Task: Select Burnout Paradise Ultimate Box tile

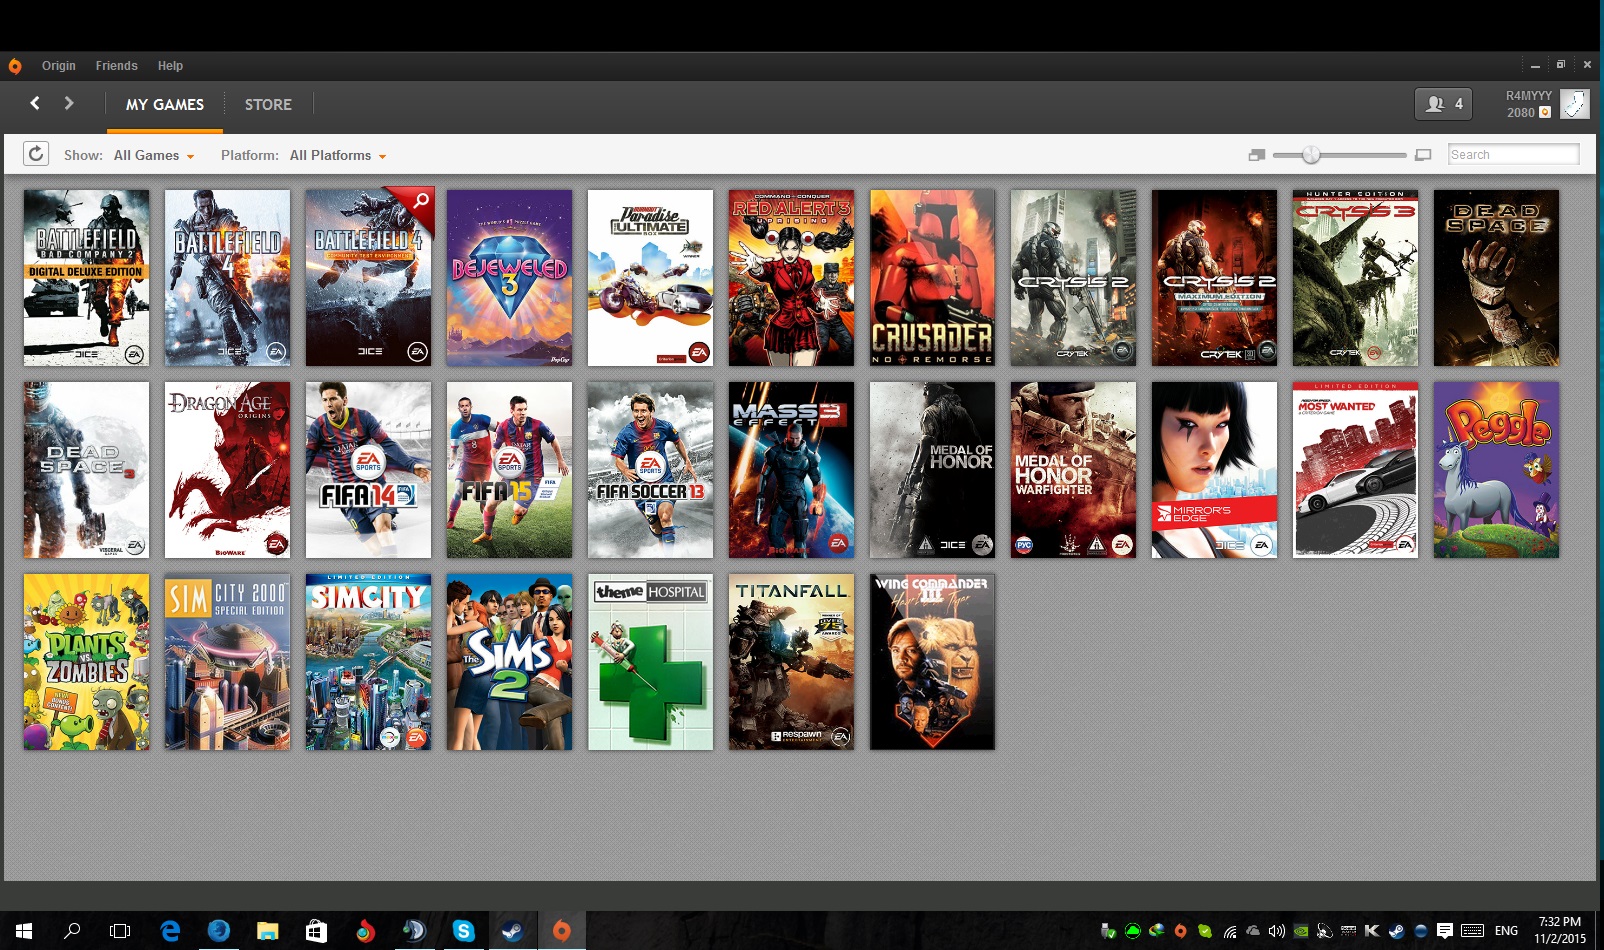Action: (x=651, y=278)
